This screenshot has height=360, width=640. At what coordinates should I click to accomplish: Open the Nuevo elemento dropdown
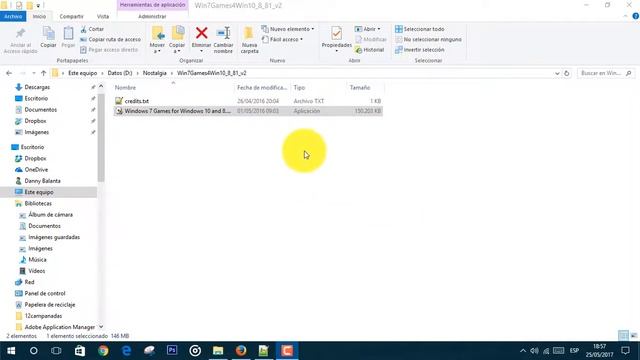click(x=288, y=29)
